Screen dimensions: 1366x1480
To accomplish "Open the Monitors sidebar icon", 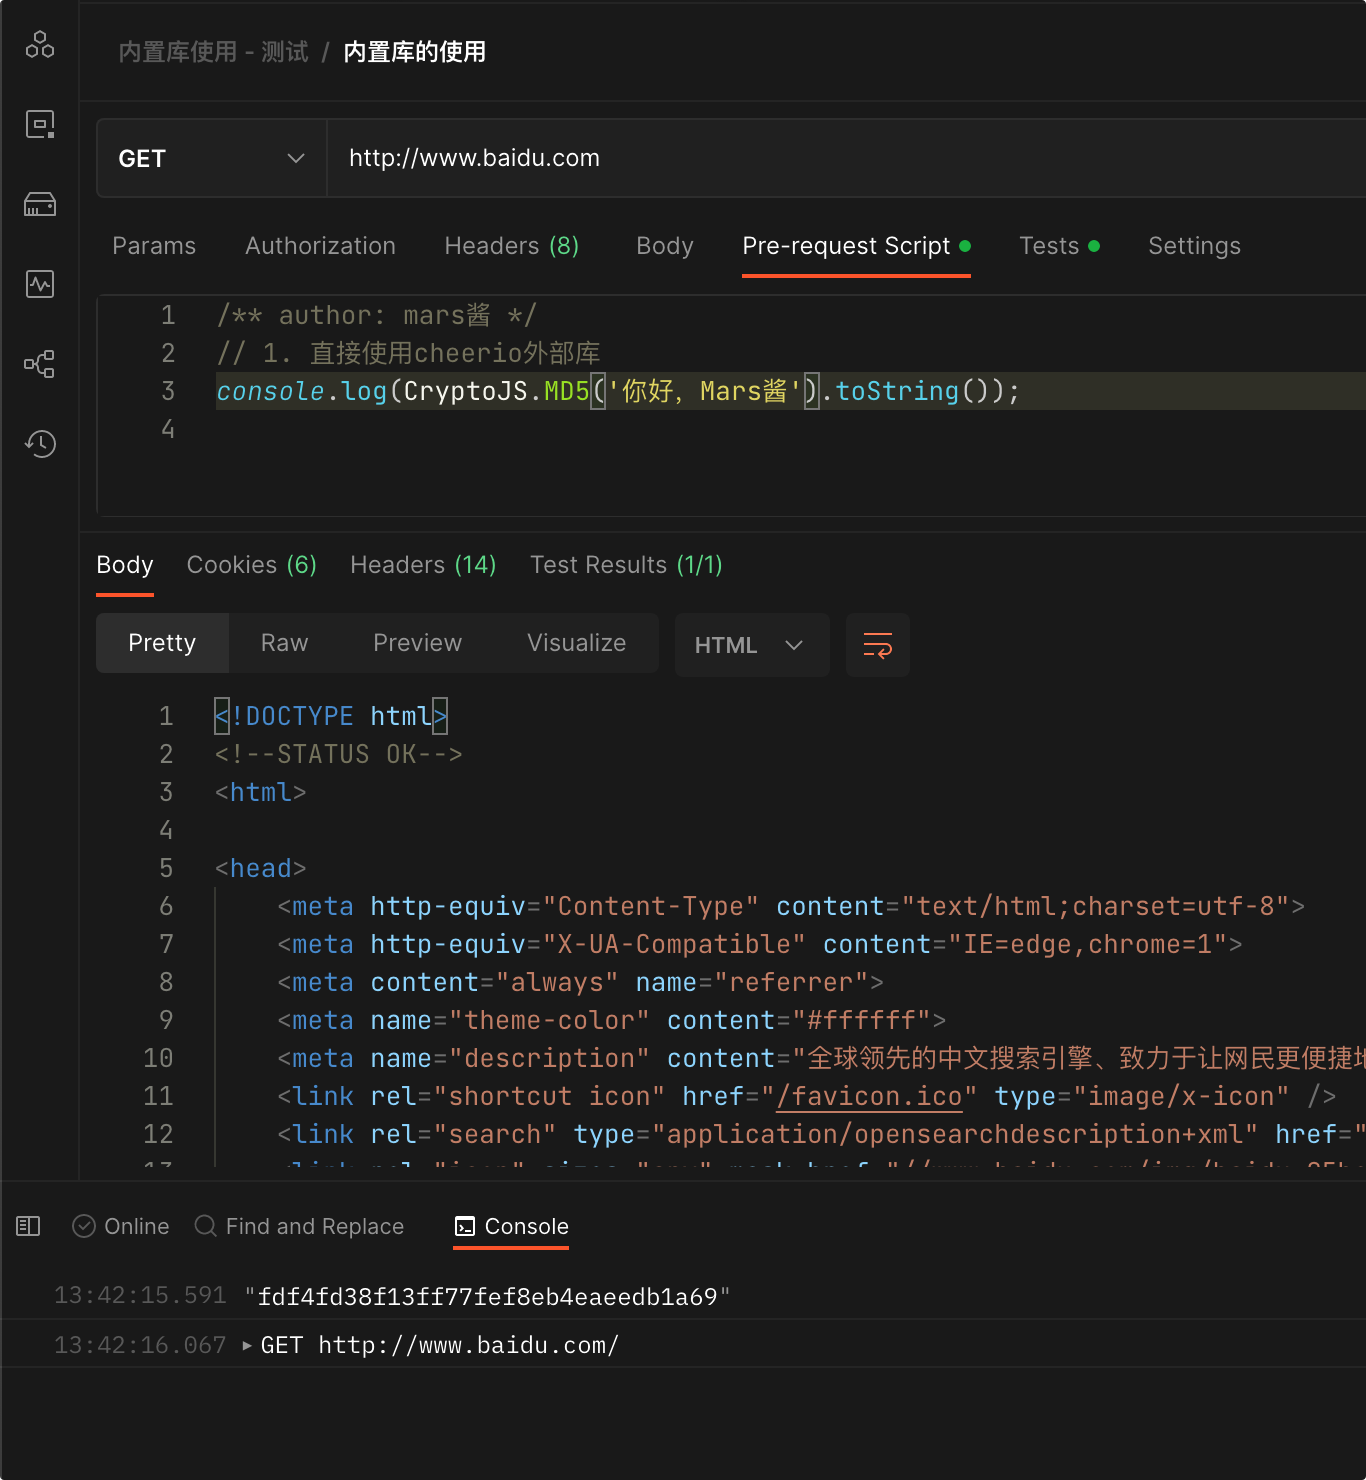I will tap(40, 284).
